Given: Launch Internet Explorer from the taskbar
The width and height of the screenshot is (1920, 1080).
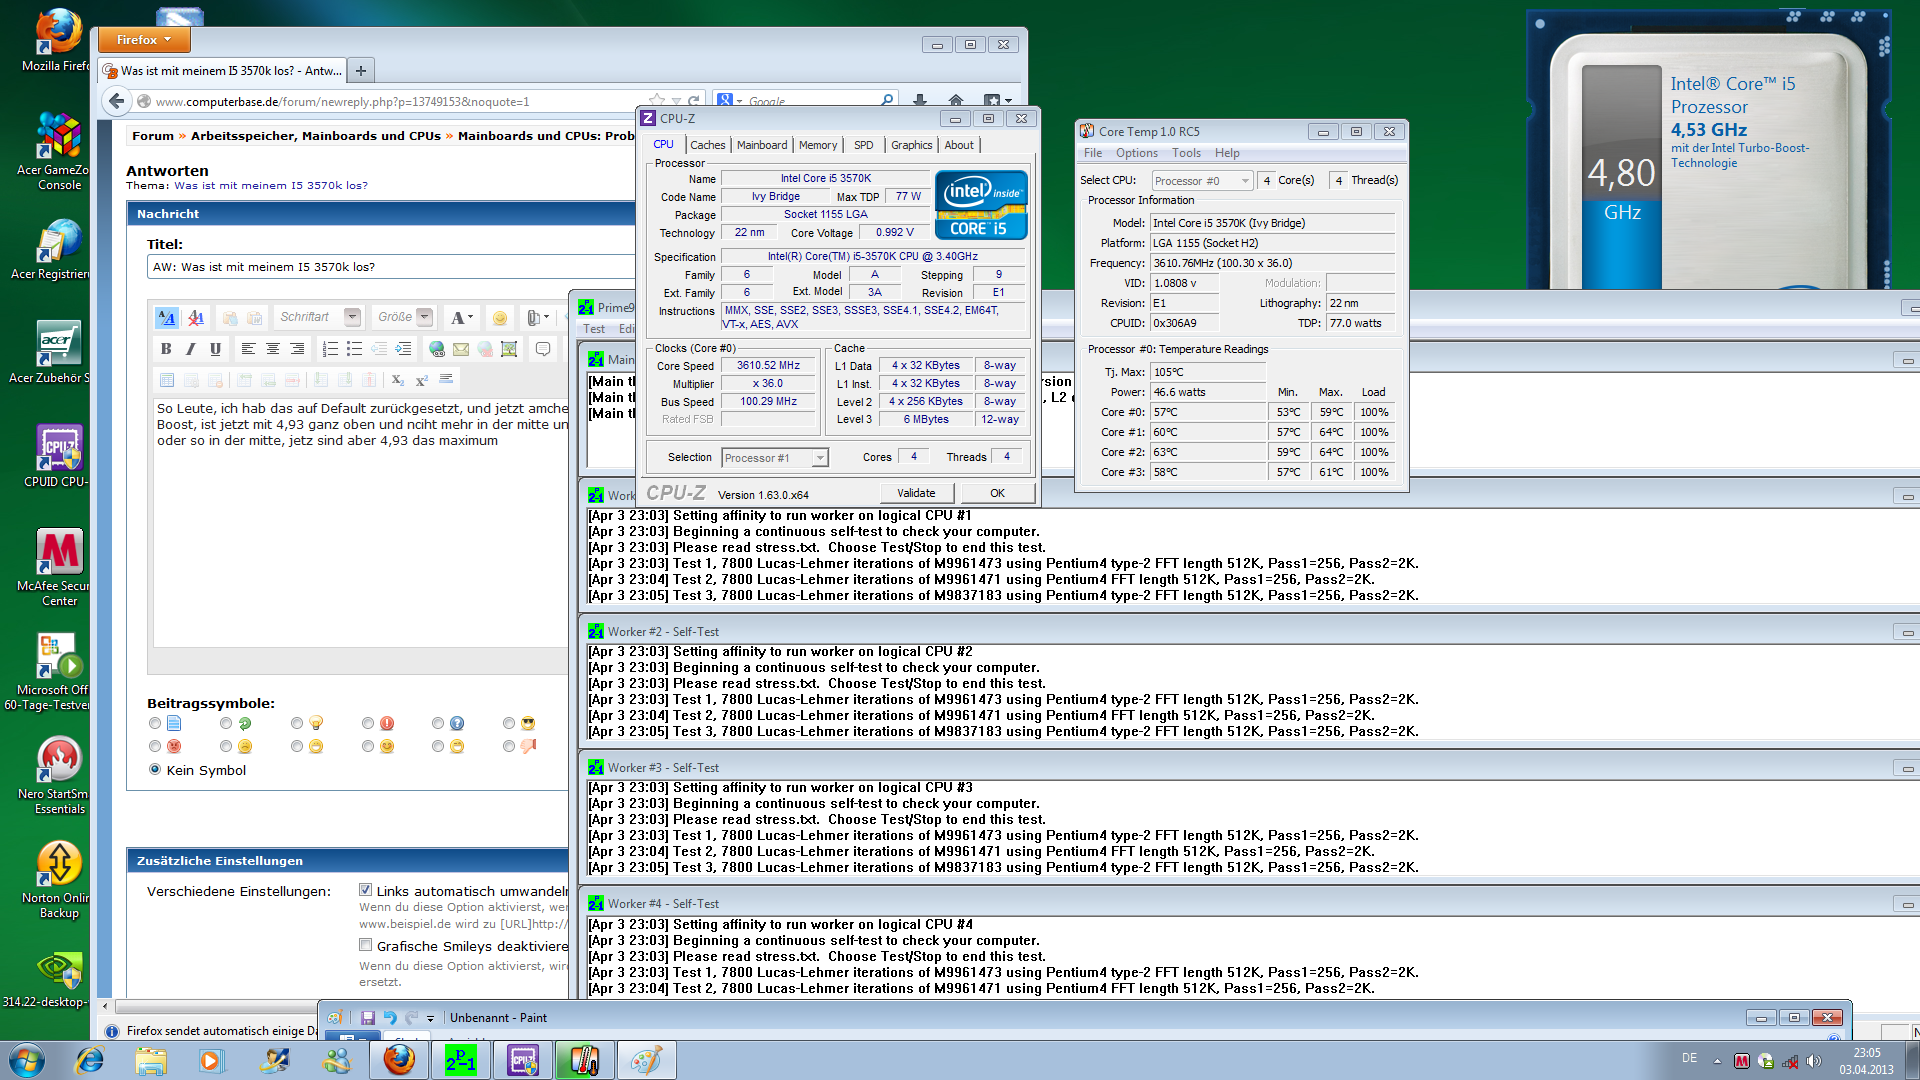Looking at the screenshot, I should 90,1060.
